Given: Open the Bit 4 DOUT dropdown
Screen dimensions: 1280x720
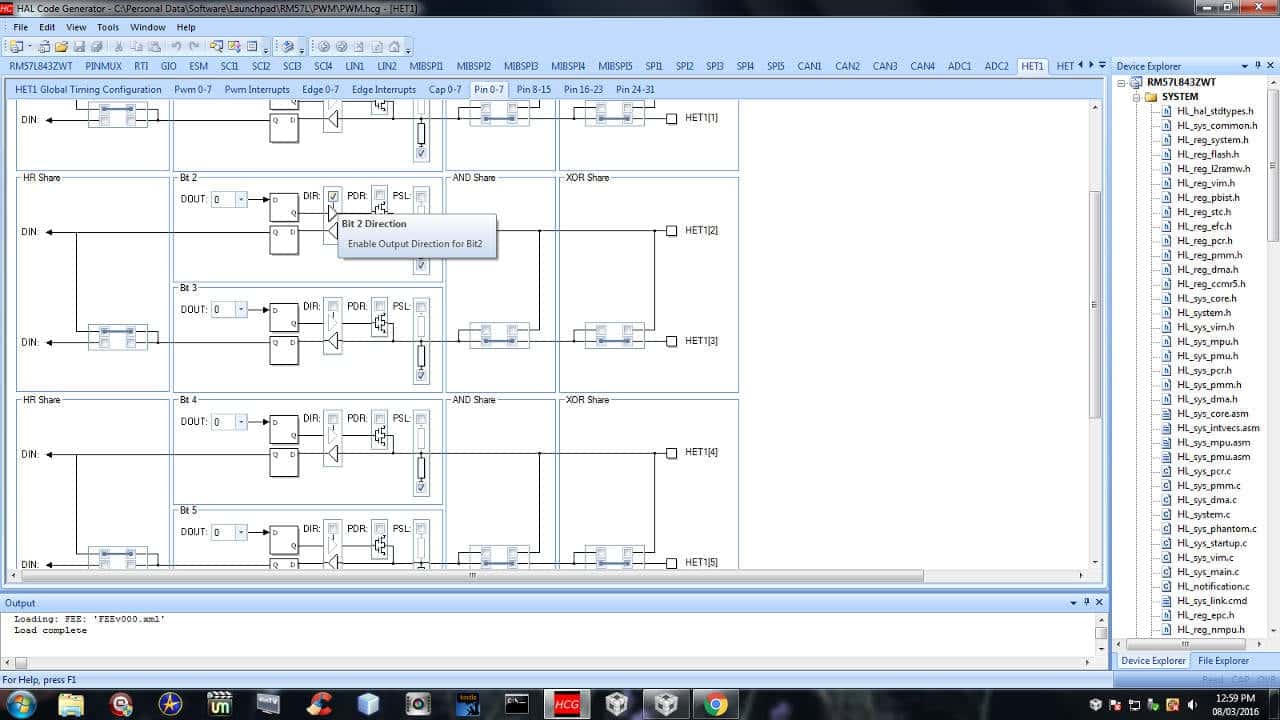Looking at the screenshot, I should 240,422.
